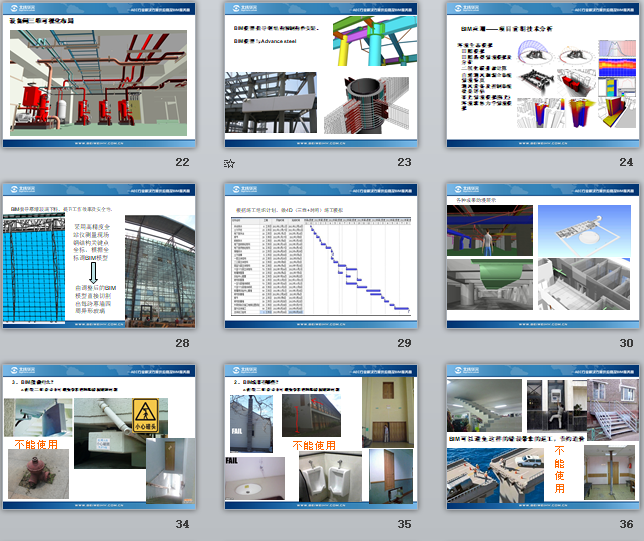
Task: Select slide 35 with urinals photo
Action: (321, 437)
